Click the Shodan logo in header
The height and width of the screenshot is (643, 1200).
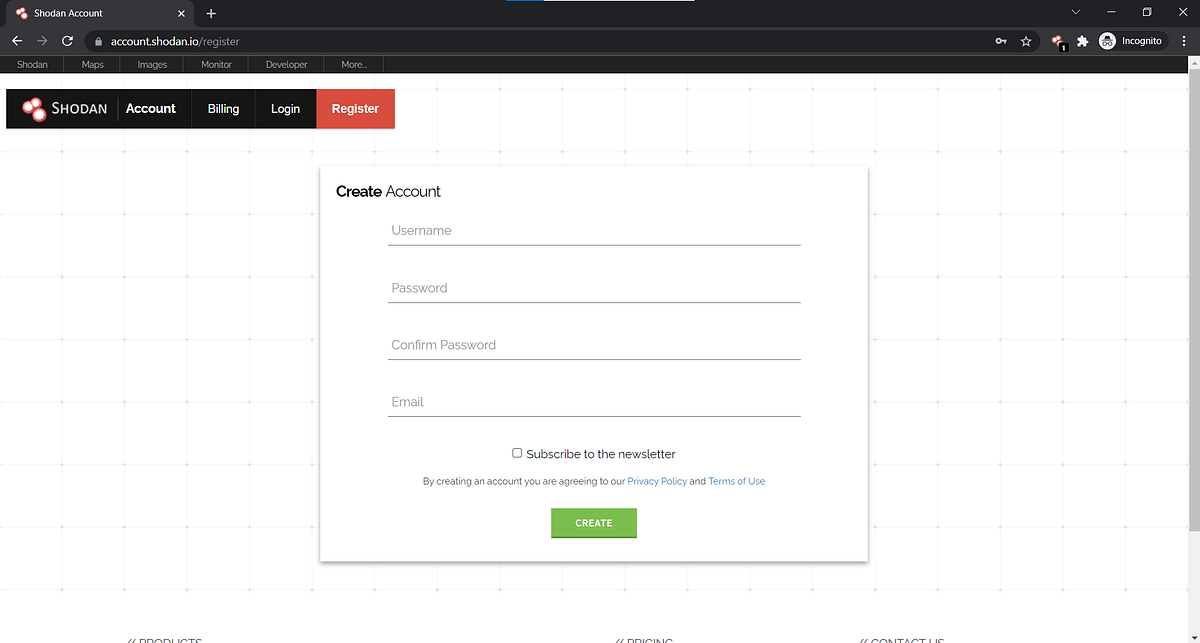click(x=65, y=109)
